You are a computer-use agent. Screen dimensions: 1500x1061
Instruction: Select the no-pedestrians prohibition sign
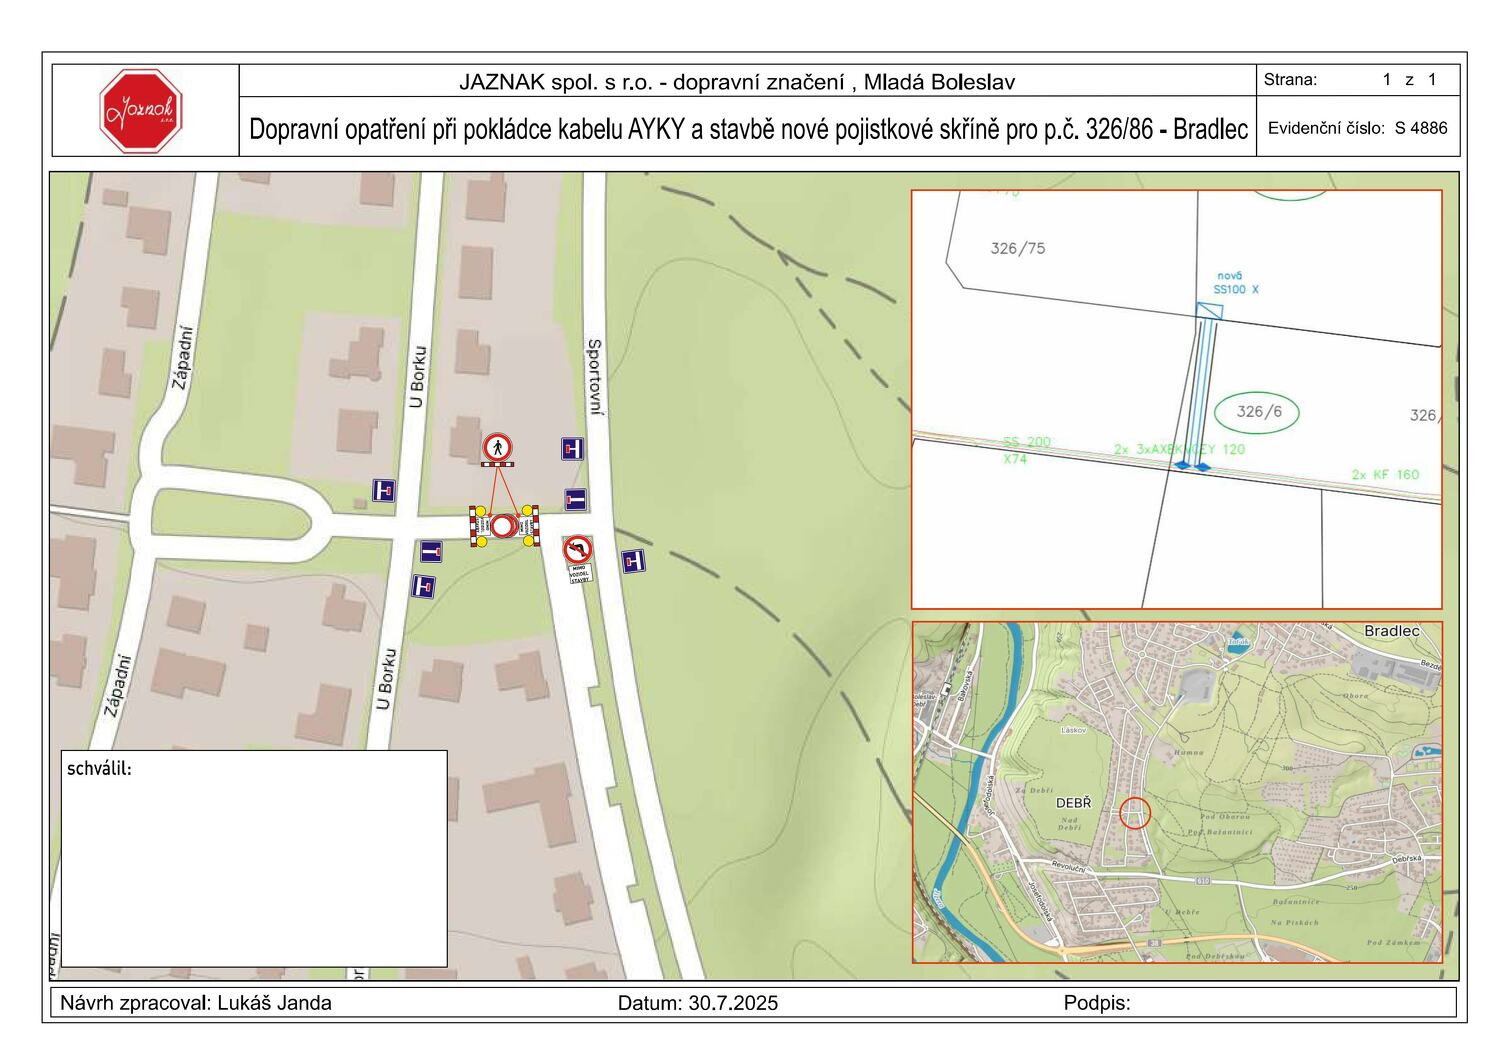(497, 447)
